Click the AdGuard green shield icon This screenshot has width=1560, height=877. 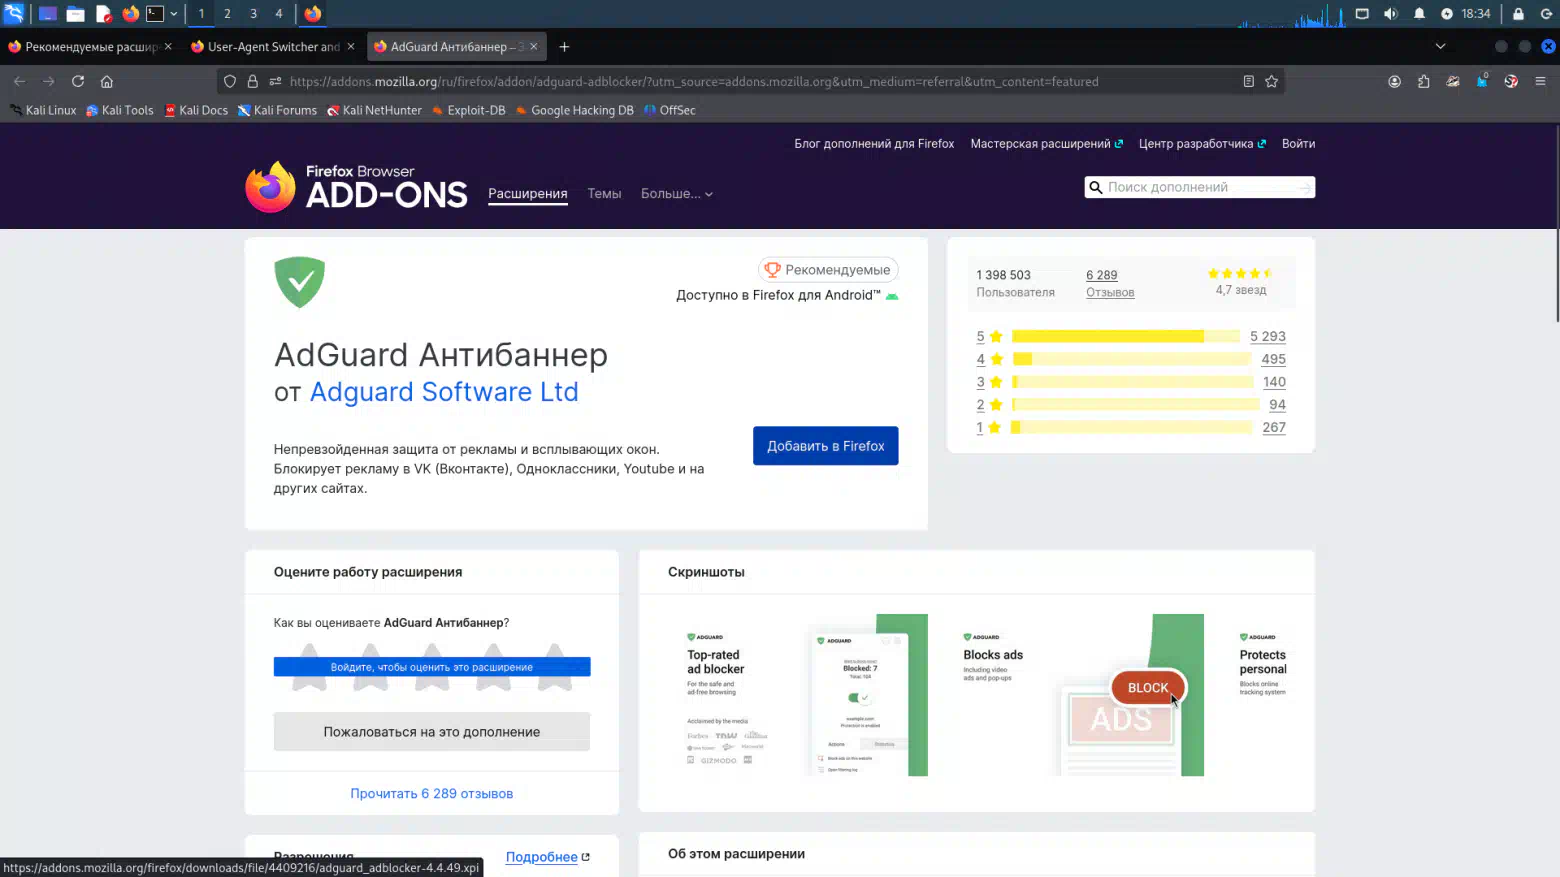[x=300, y=282]
